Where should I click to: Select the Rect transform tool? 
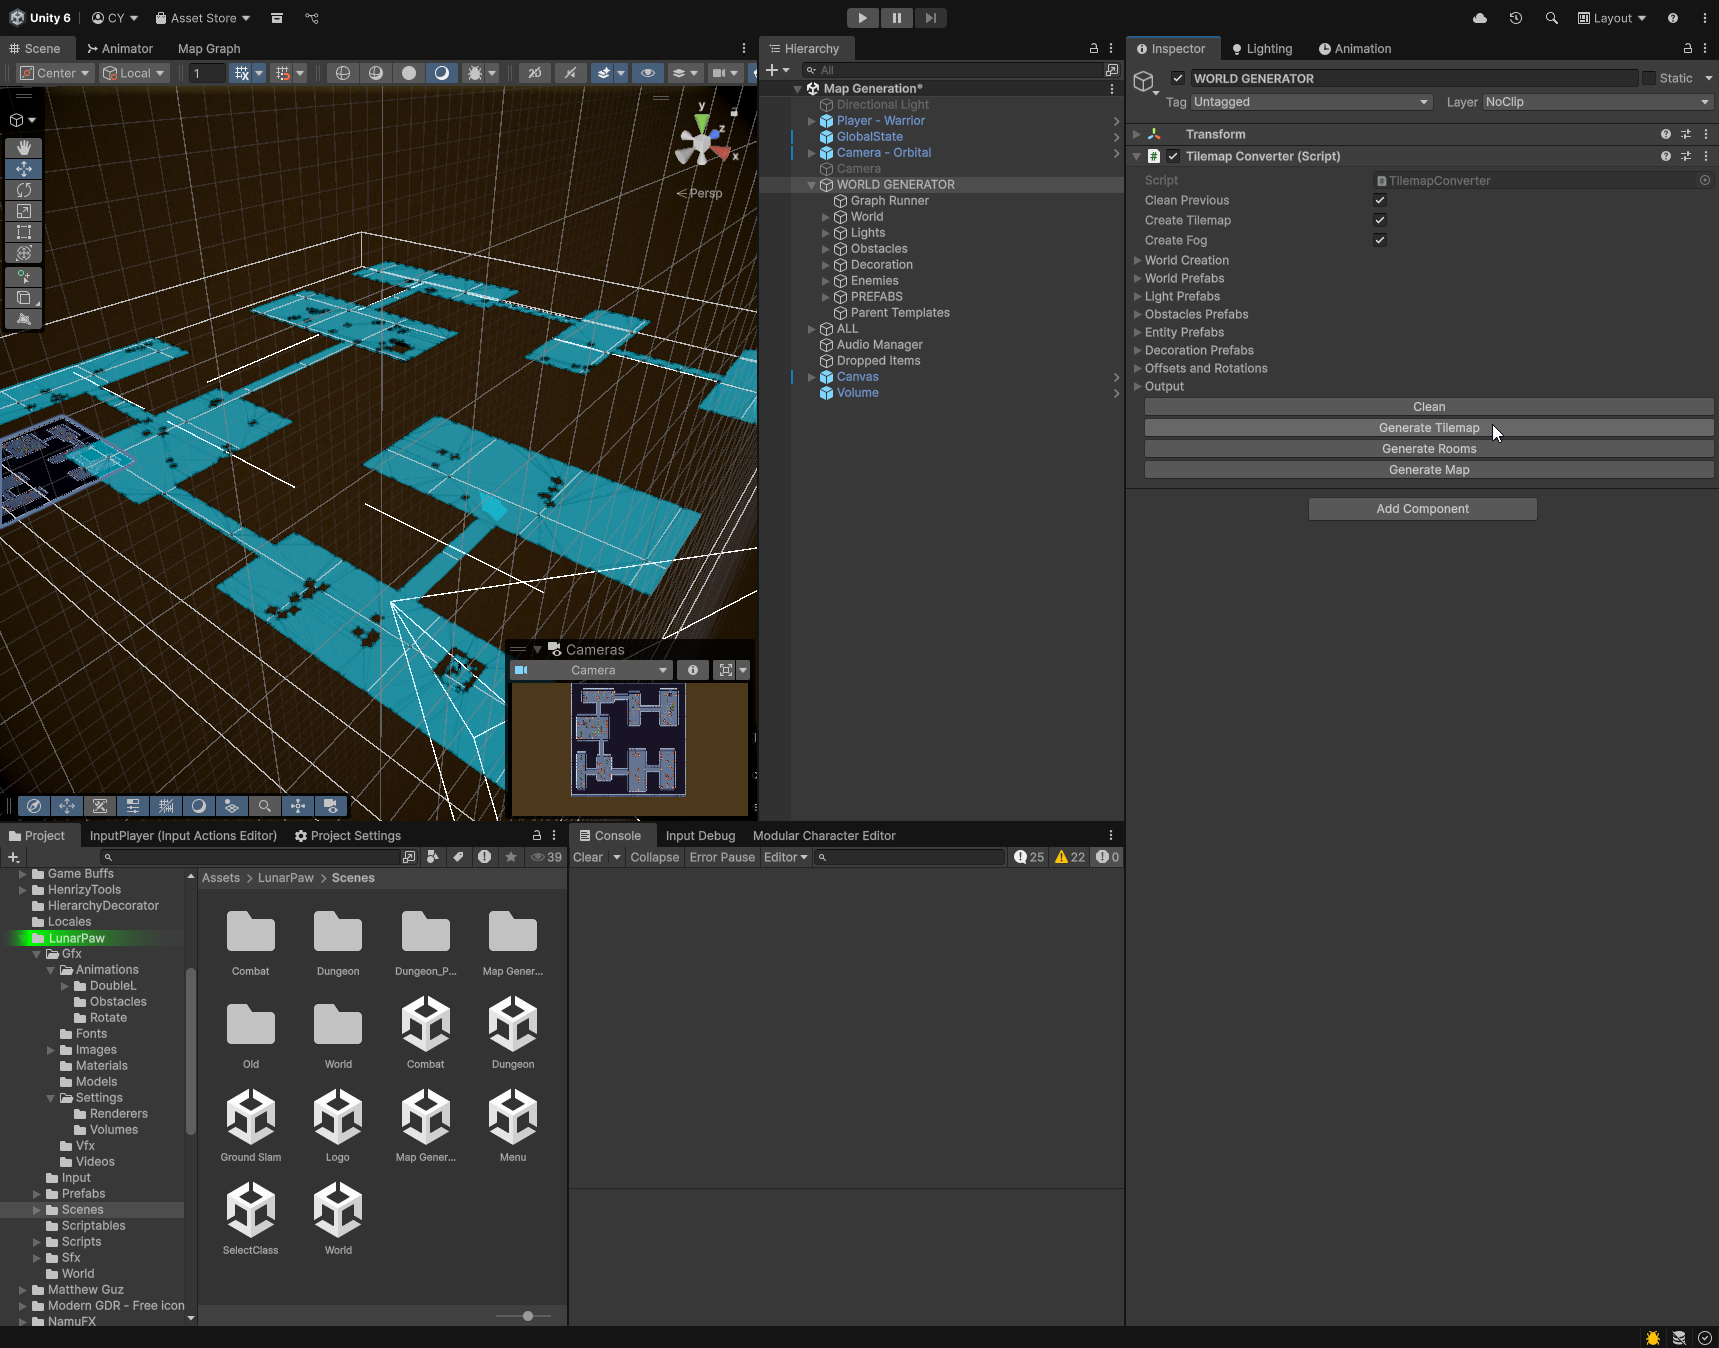(x=24, y=232)
